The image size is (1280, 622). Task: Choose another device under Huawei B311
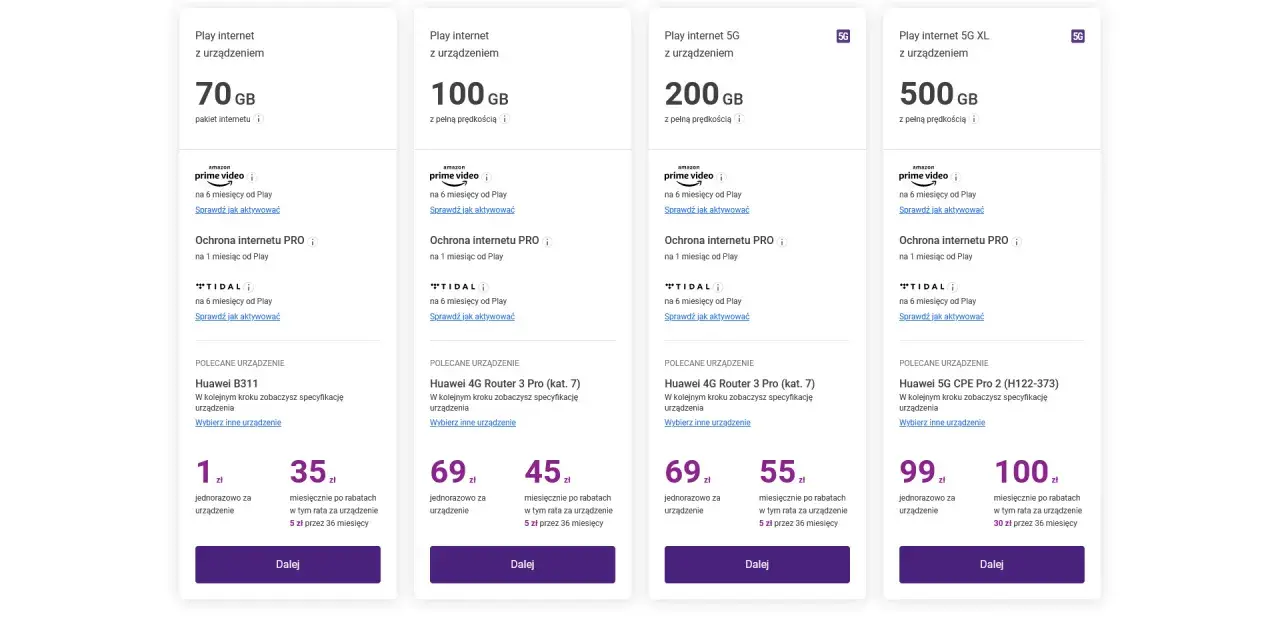[238, 423]
